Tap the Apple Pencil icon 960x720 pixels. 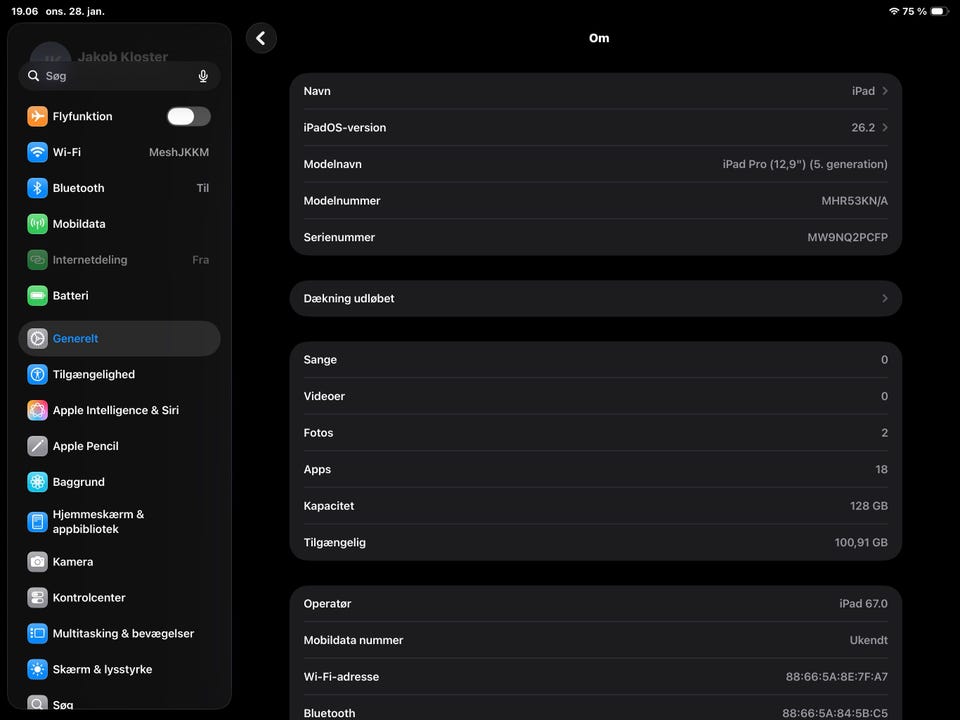[37, 446]
